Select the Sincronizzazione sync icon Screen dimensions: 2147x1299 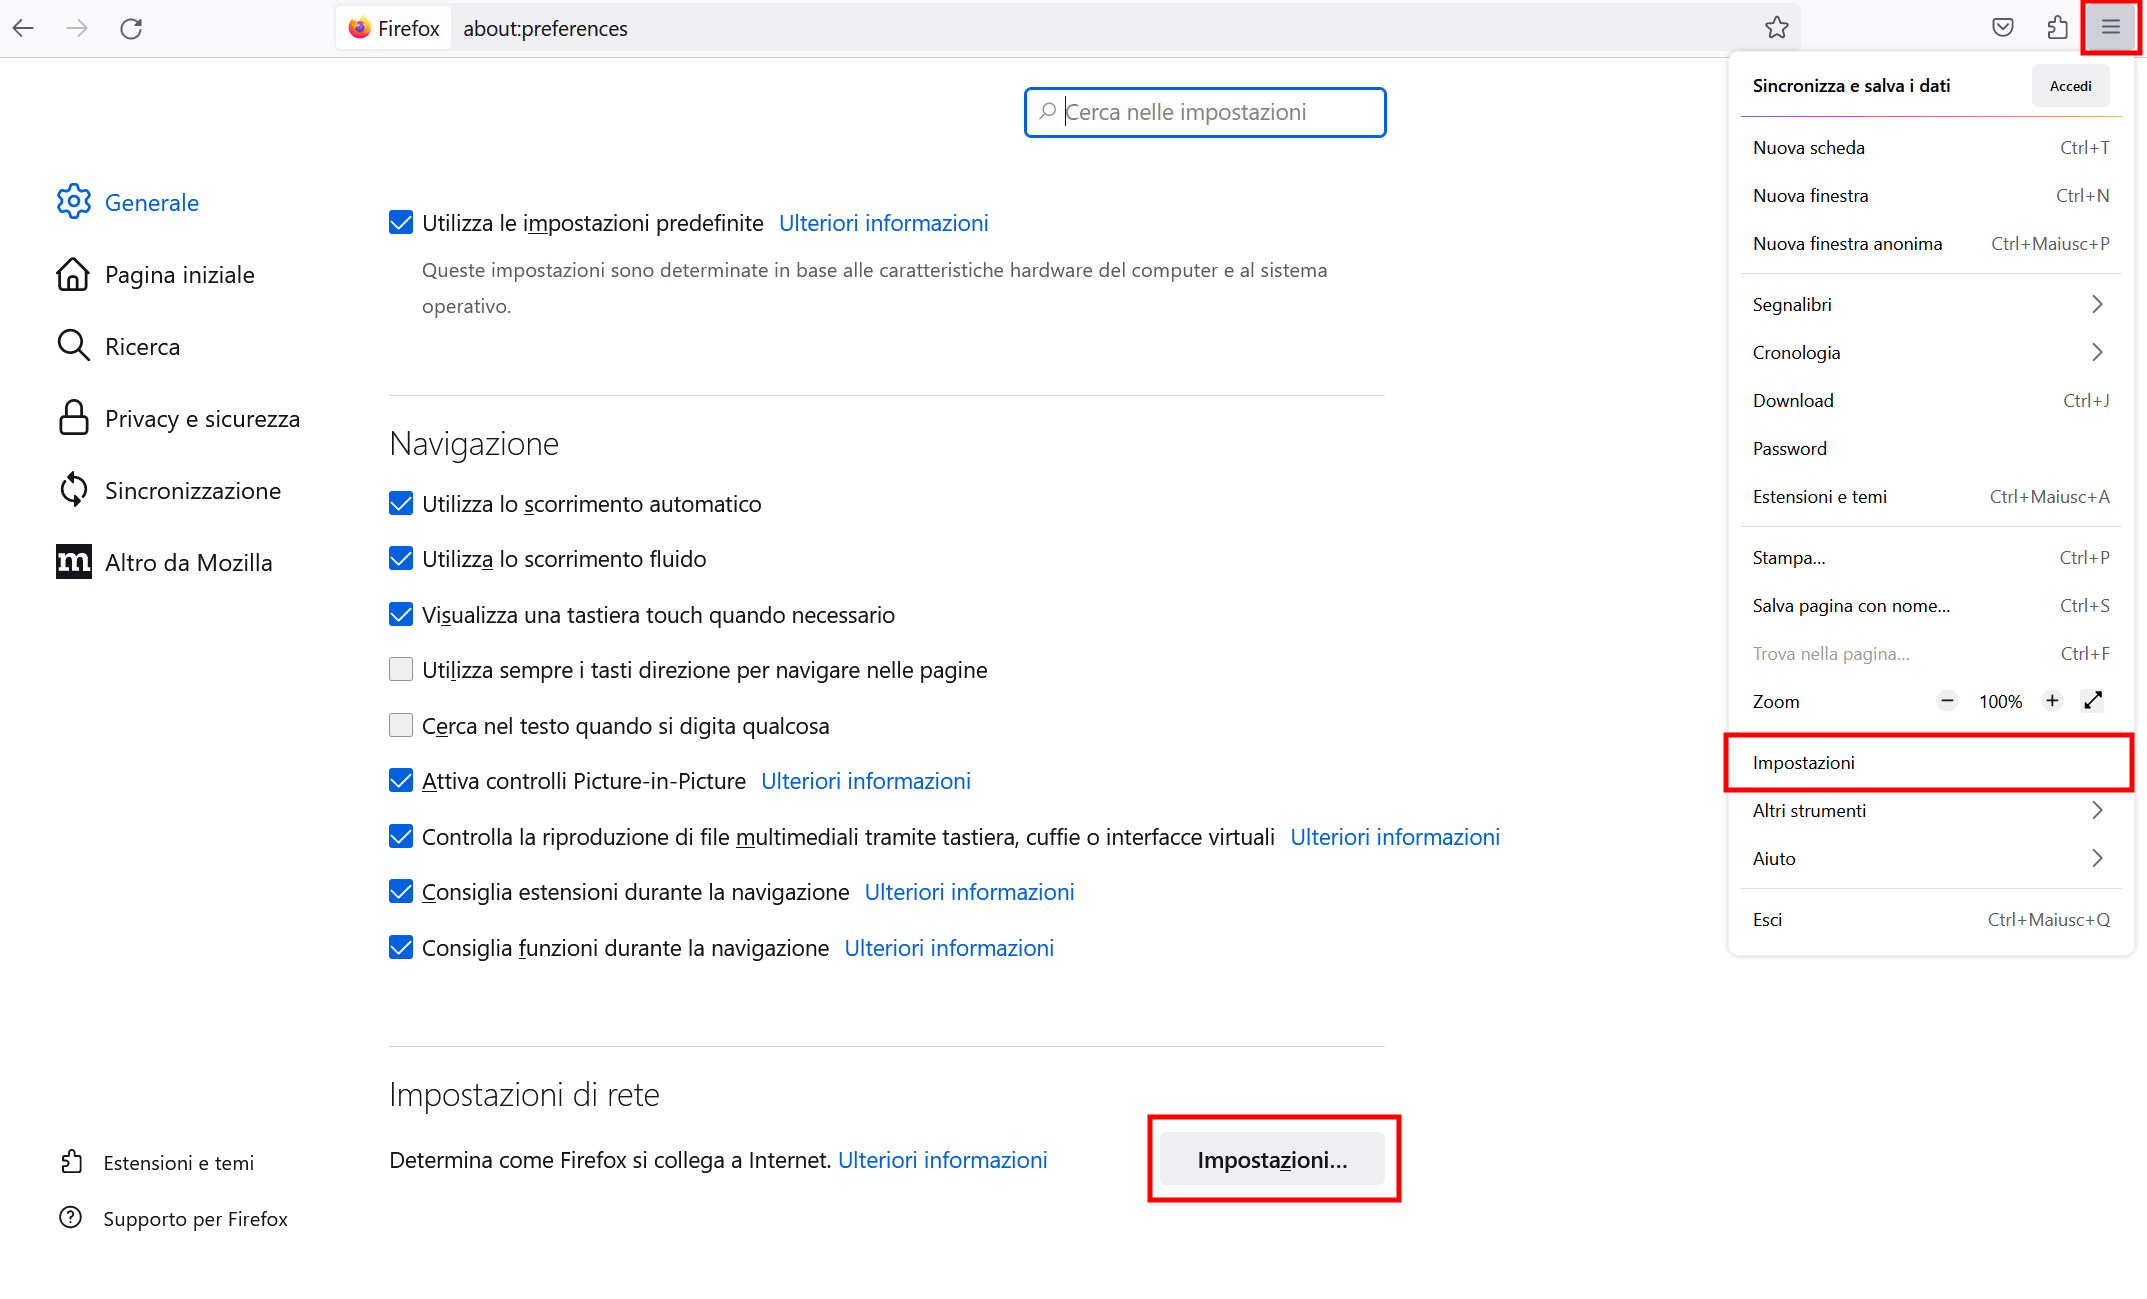coord(74,490)
